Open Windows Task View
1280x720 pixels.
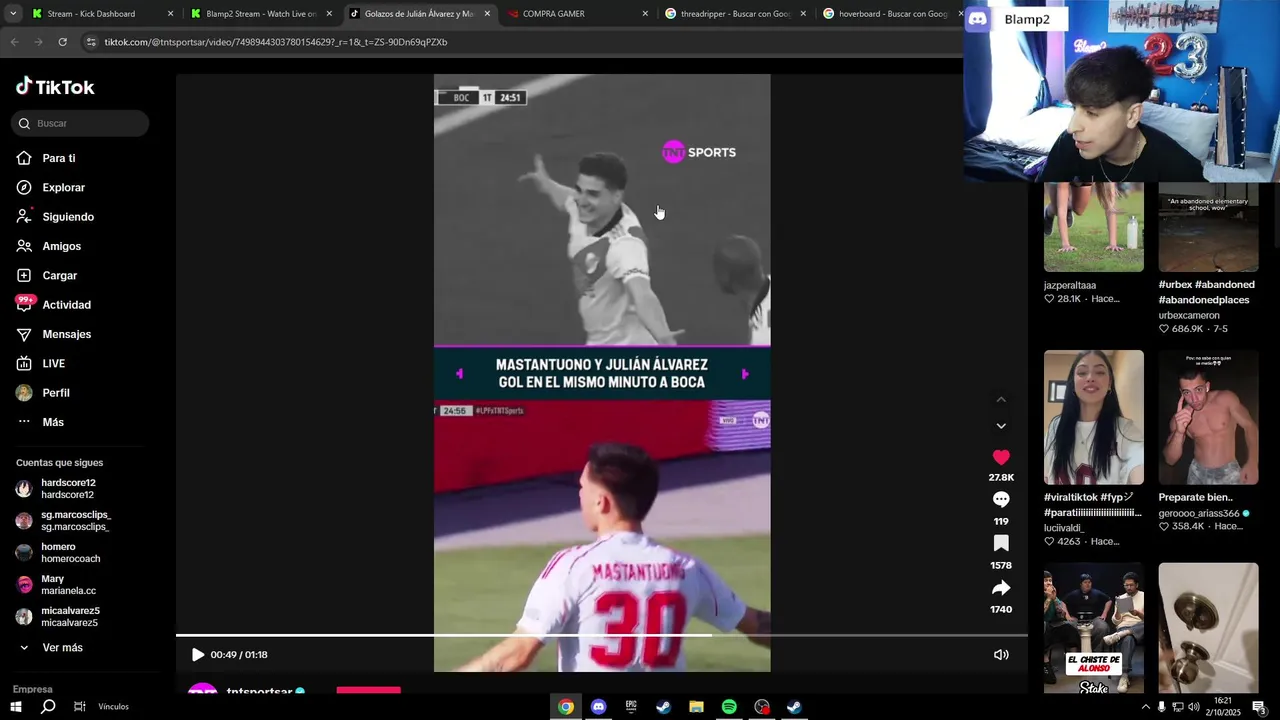pyautogui.click(x=80, y=706)
